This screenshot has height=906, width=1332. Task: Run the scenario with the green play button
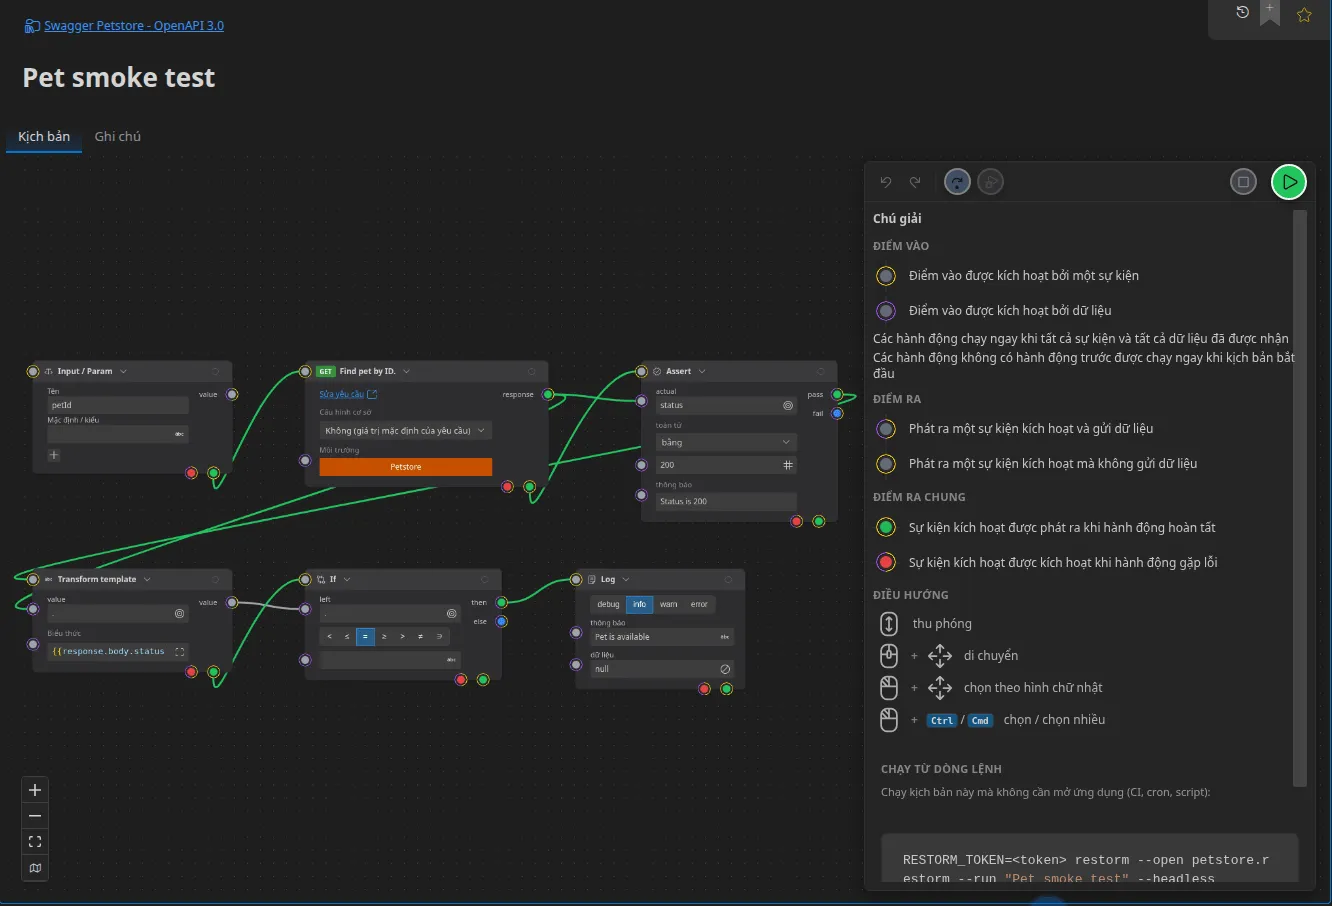[1289, 182]
